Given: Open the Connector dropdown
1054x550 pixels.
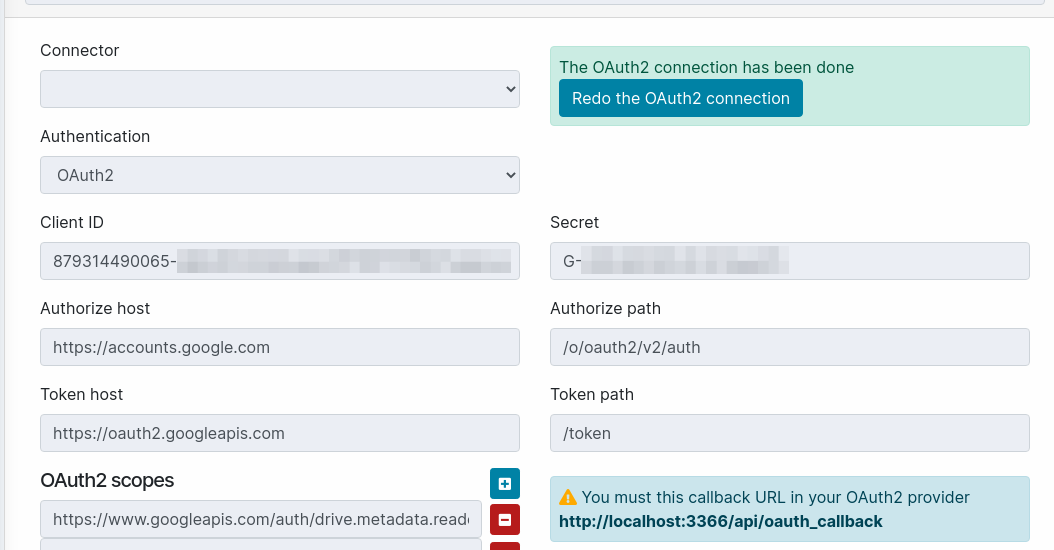Looking at the screenshot, I should (x=280, y=89).
